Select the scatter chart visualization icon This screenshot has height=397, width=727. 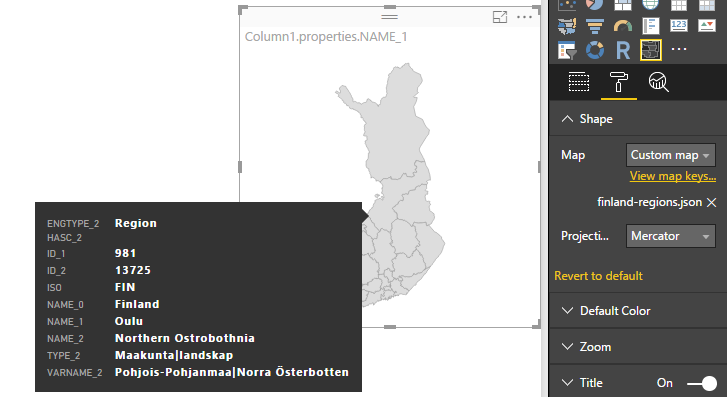coord(567,5)
